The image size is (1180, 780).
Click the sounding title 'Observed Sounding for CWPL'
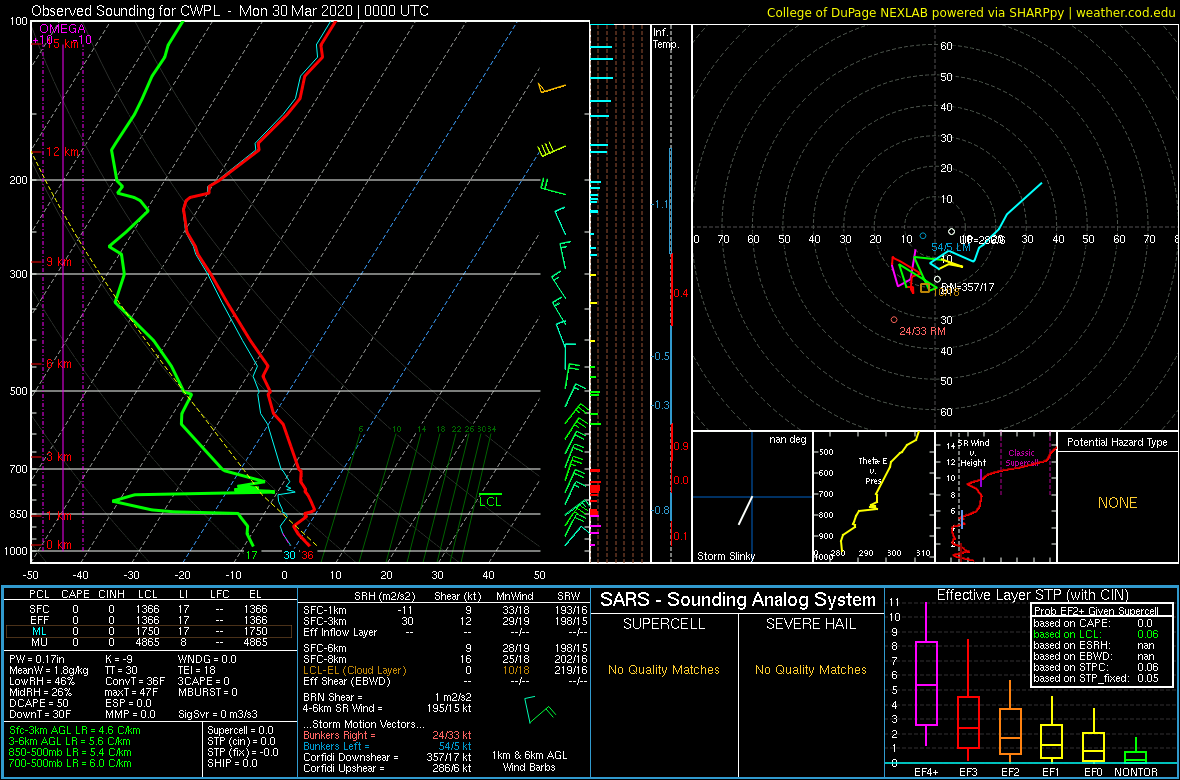point(127,11)
